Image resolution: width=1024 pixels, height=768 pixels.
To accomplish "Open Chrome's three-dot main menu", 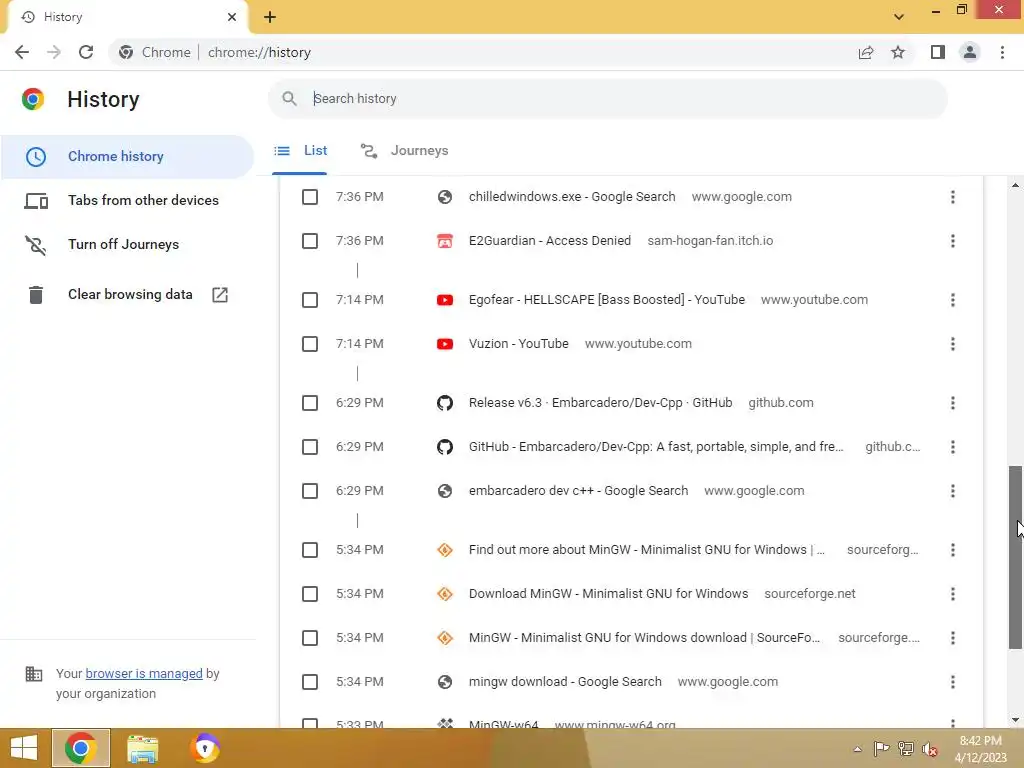I will [x=1002, y=52].
